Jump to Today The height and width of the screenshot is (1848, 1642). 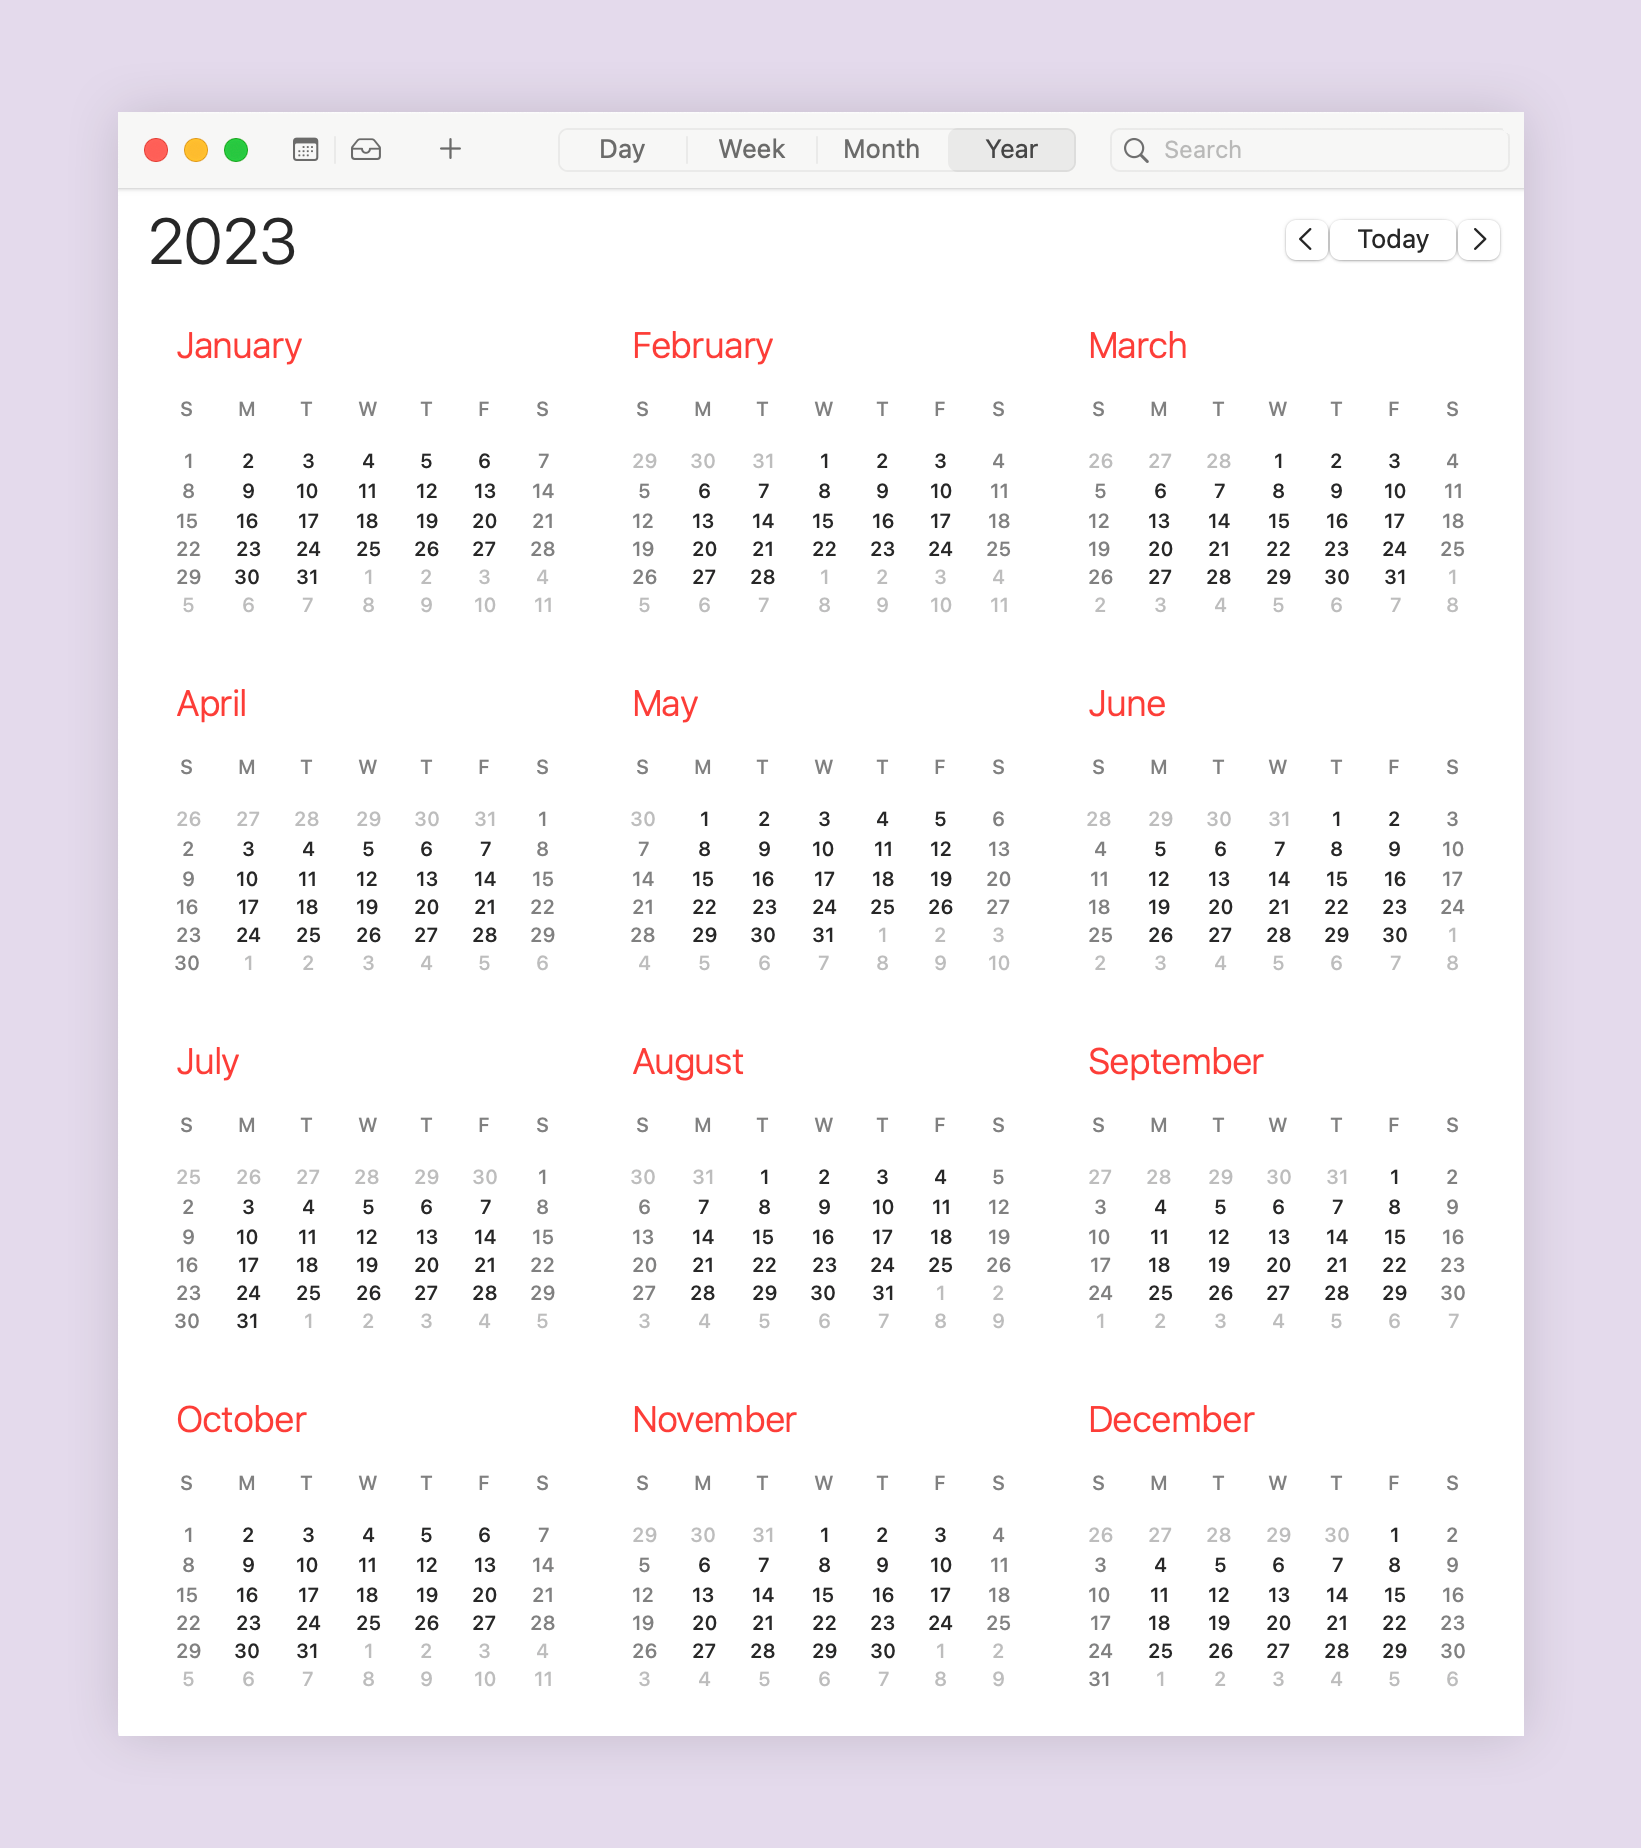click(1393, 240)
